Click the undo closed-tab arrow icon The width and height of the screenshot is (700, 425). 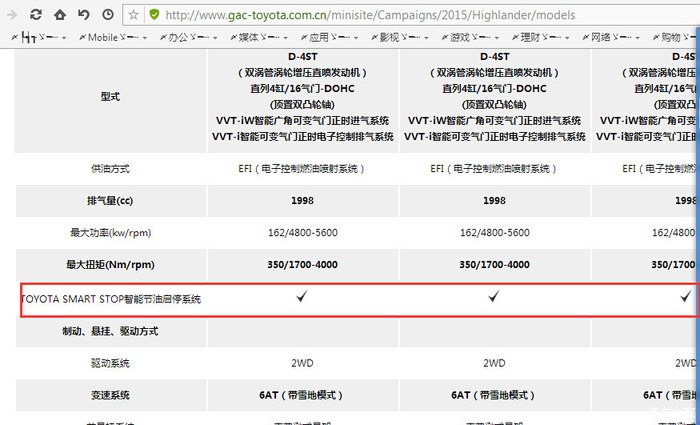click(x=84, y=15)
